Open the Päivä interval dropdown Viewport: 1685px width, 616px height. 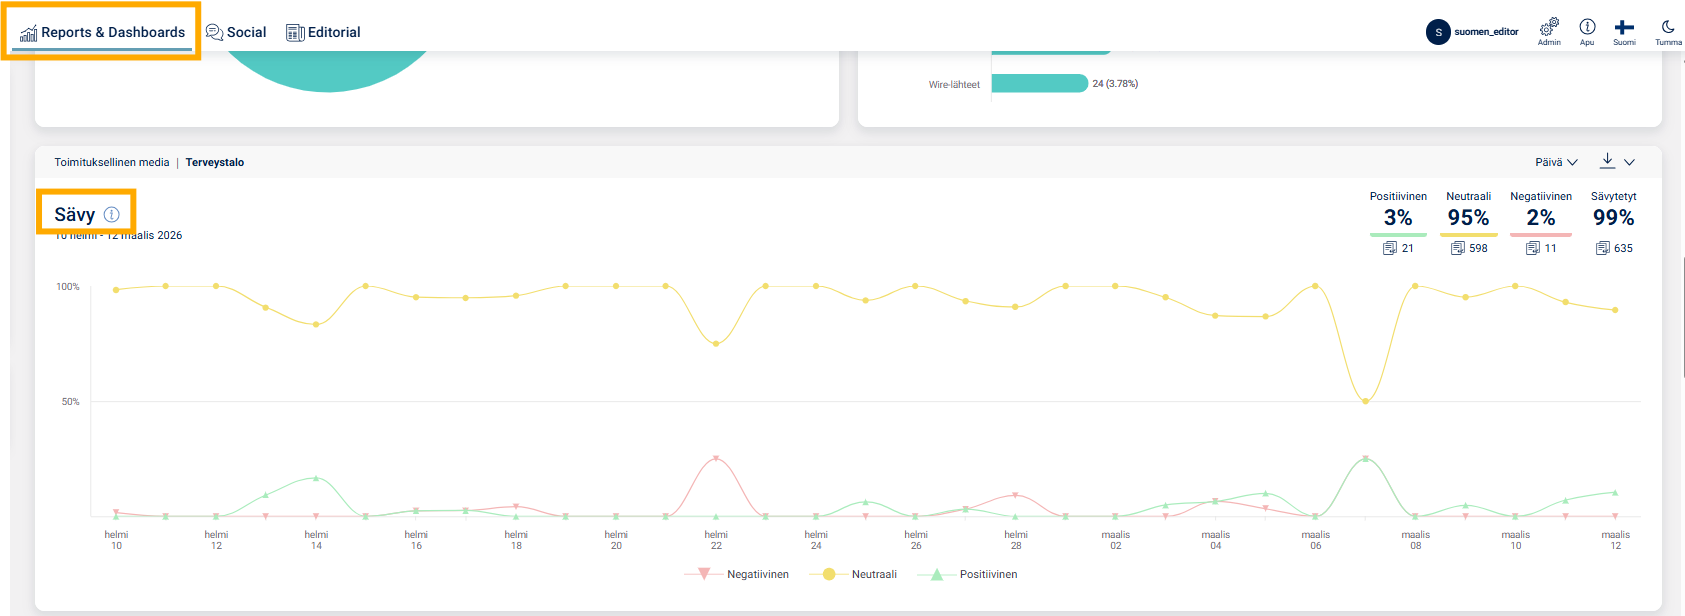click(x=1556, y=162)
